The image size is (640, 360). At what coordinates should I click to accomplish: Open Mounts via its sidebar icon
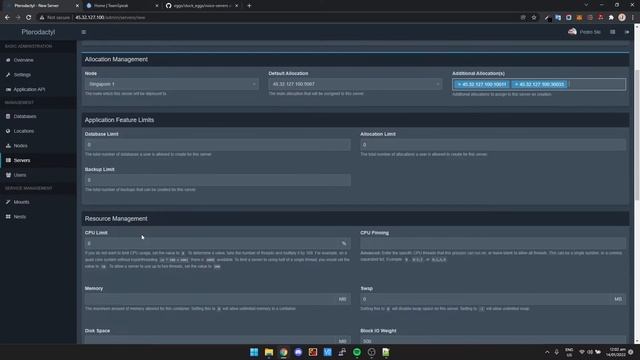tap(8, 202)
